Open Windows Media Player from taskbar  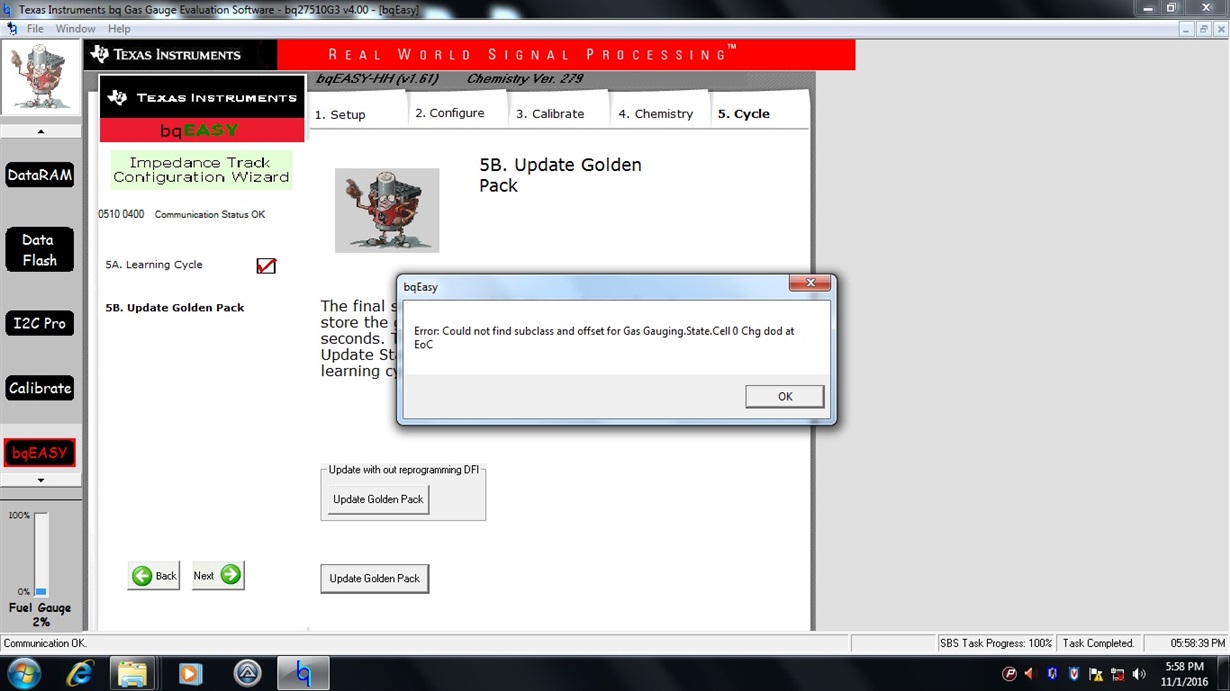[190, 674]
